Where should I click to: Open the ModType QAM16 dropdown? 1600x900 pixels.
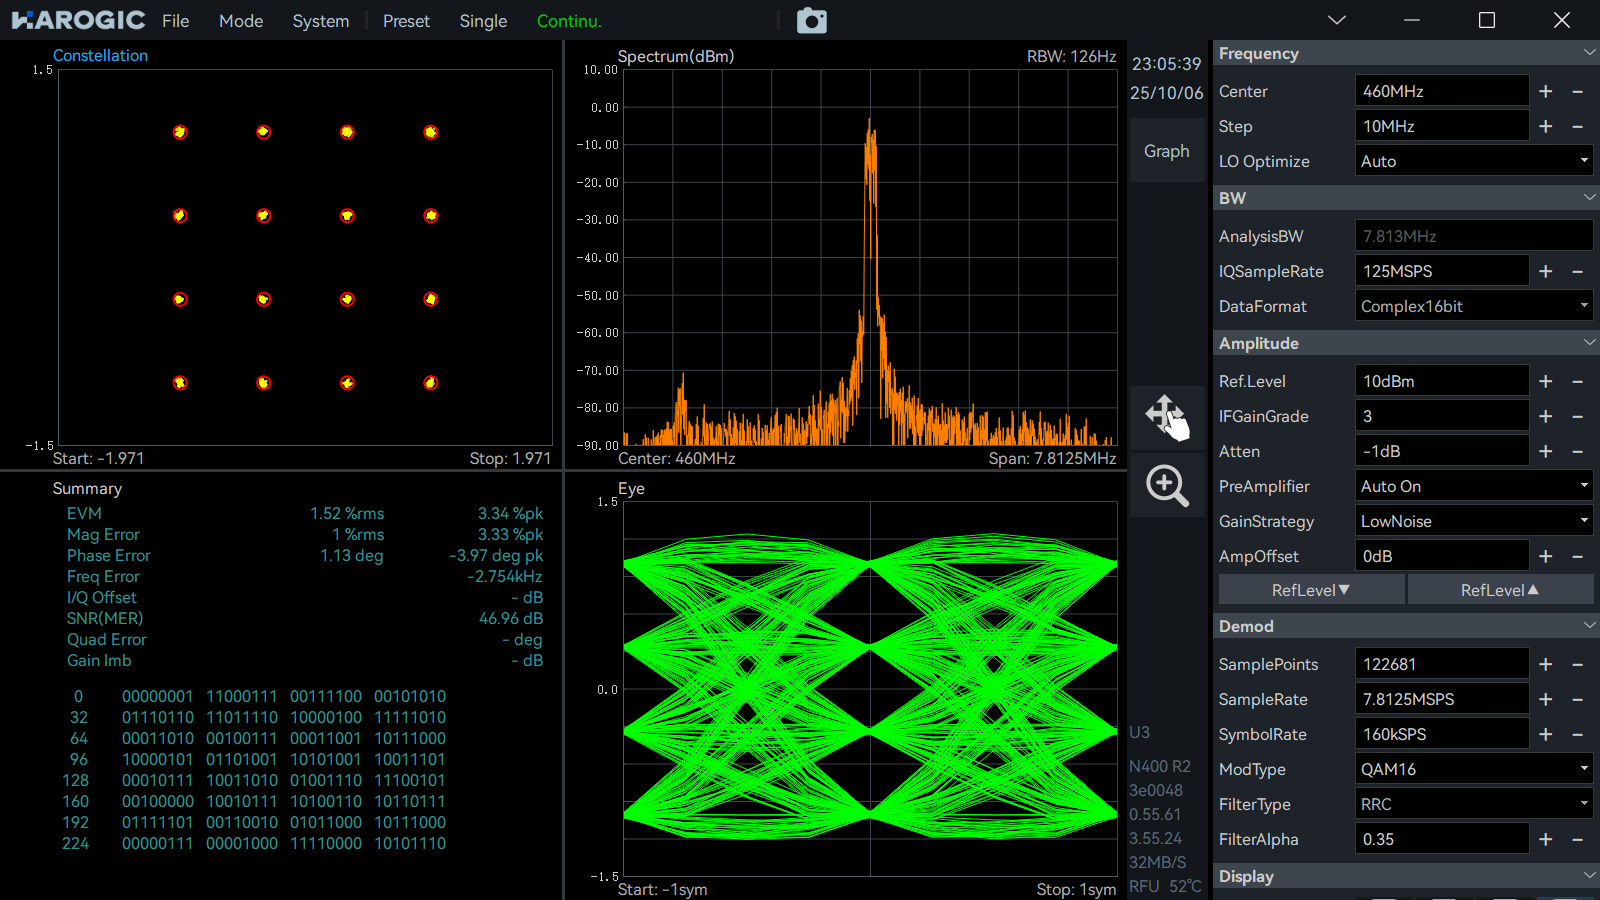click(1473, 769)
